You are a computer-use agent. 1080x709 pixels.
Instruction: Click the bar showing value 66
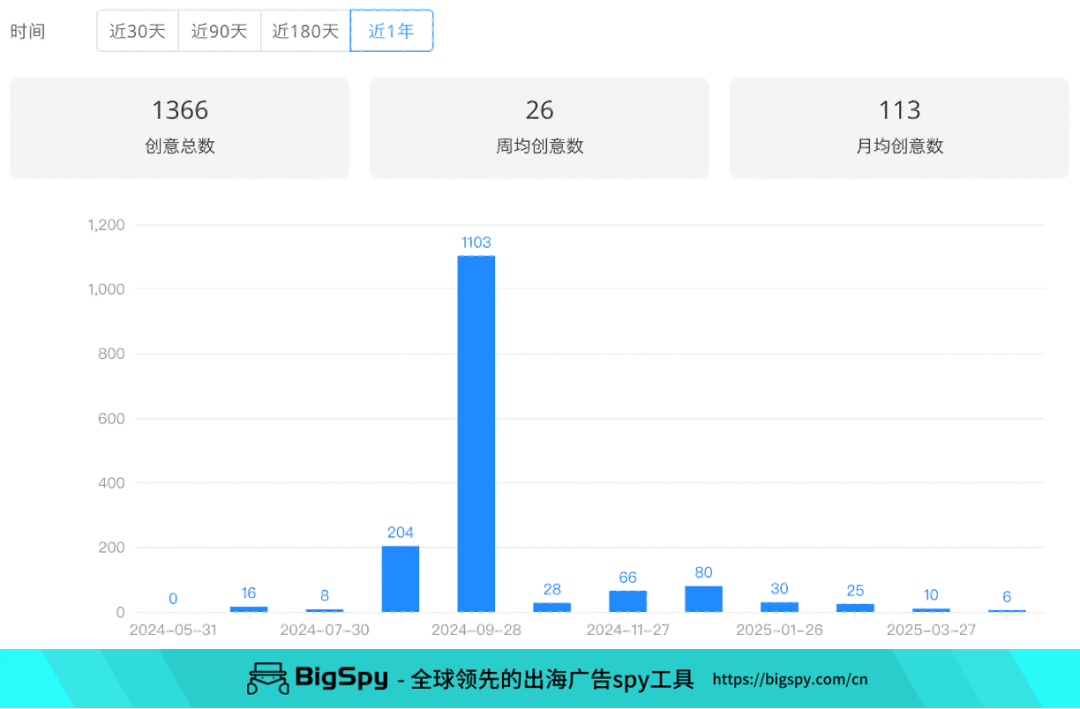pos(627,602)
